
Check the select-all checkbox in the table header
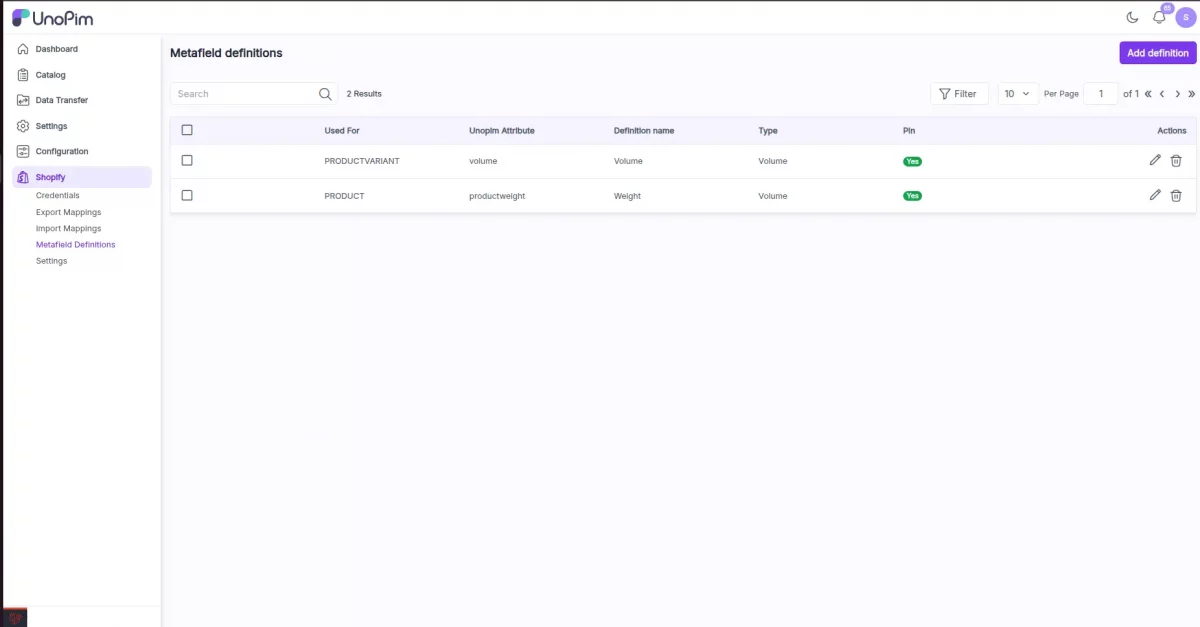[x=187, y=129]
